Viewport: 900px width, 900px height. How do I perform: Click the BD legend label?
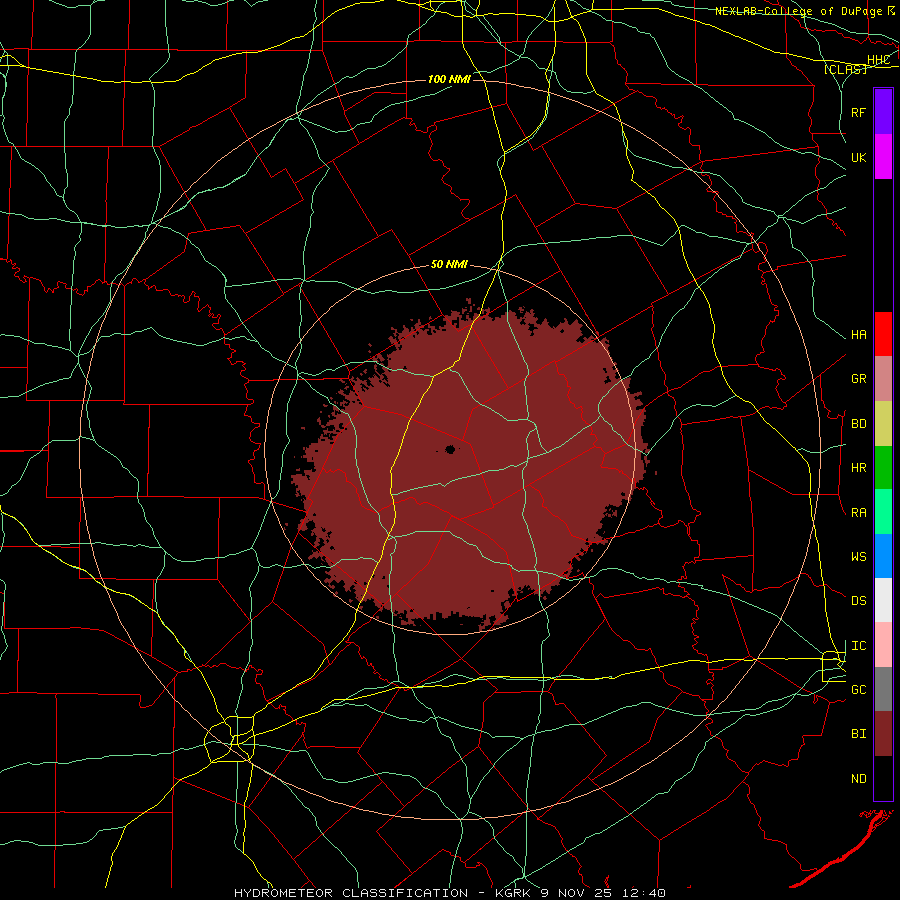click(x=858, y=424)
